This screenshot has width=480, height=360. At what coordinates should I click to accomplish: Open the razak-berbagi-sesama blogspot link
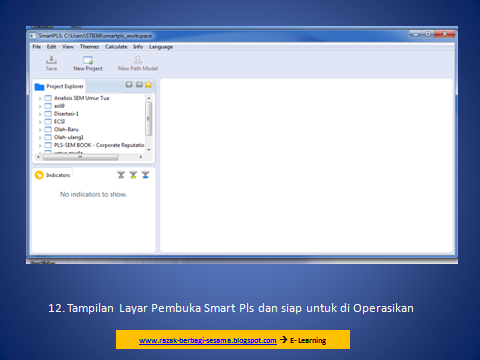[x=208, y=340]
